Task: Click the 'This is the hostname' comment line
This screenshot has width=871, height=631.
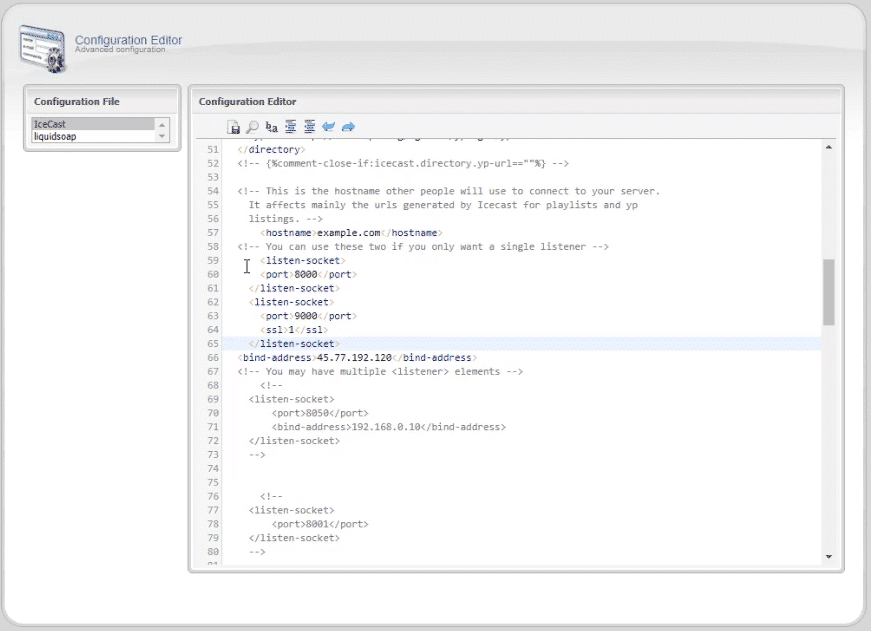Action: pyautogui.click(x=449, y=191)
